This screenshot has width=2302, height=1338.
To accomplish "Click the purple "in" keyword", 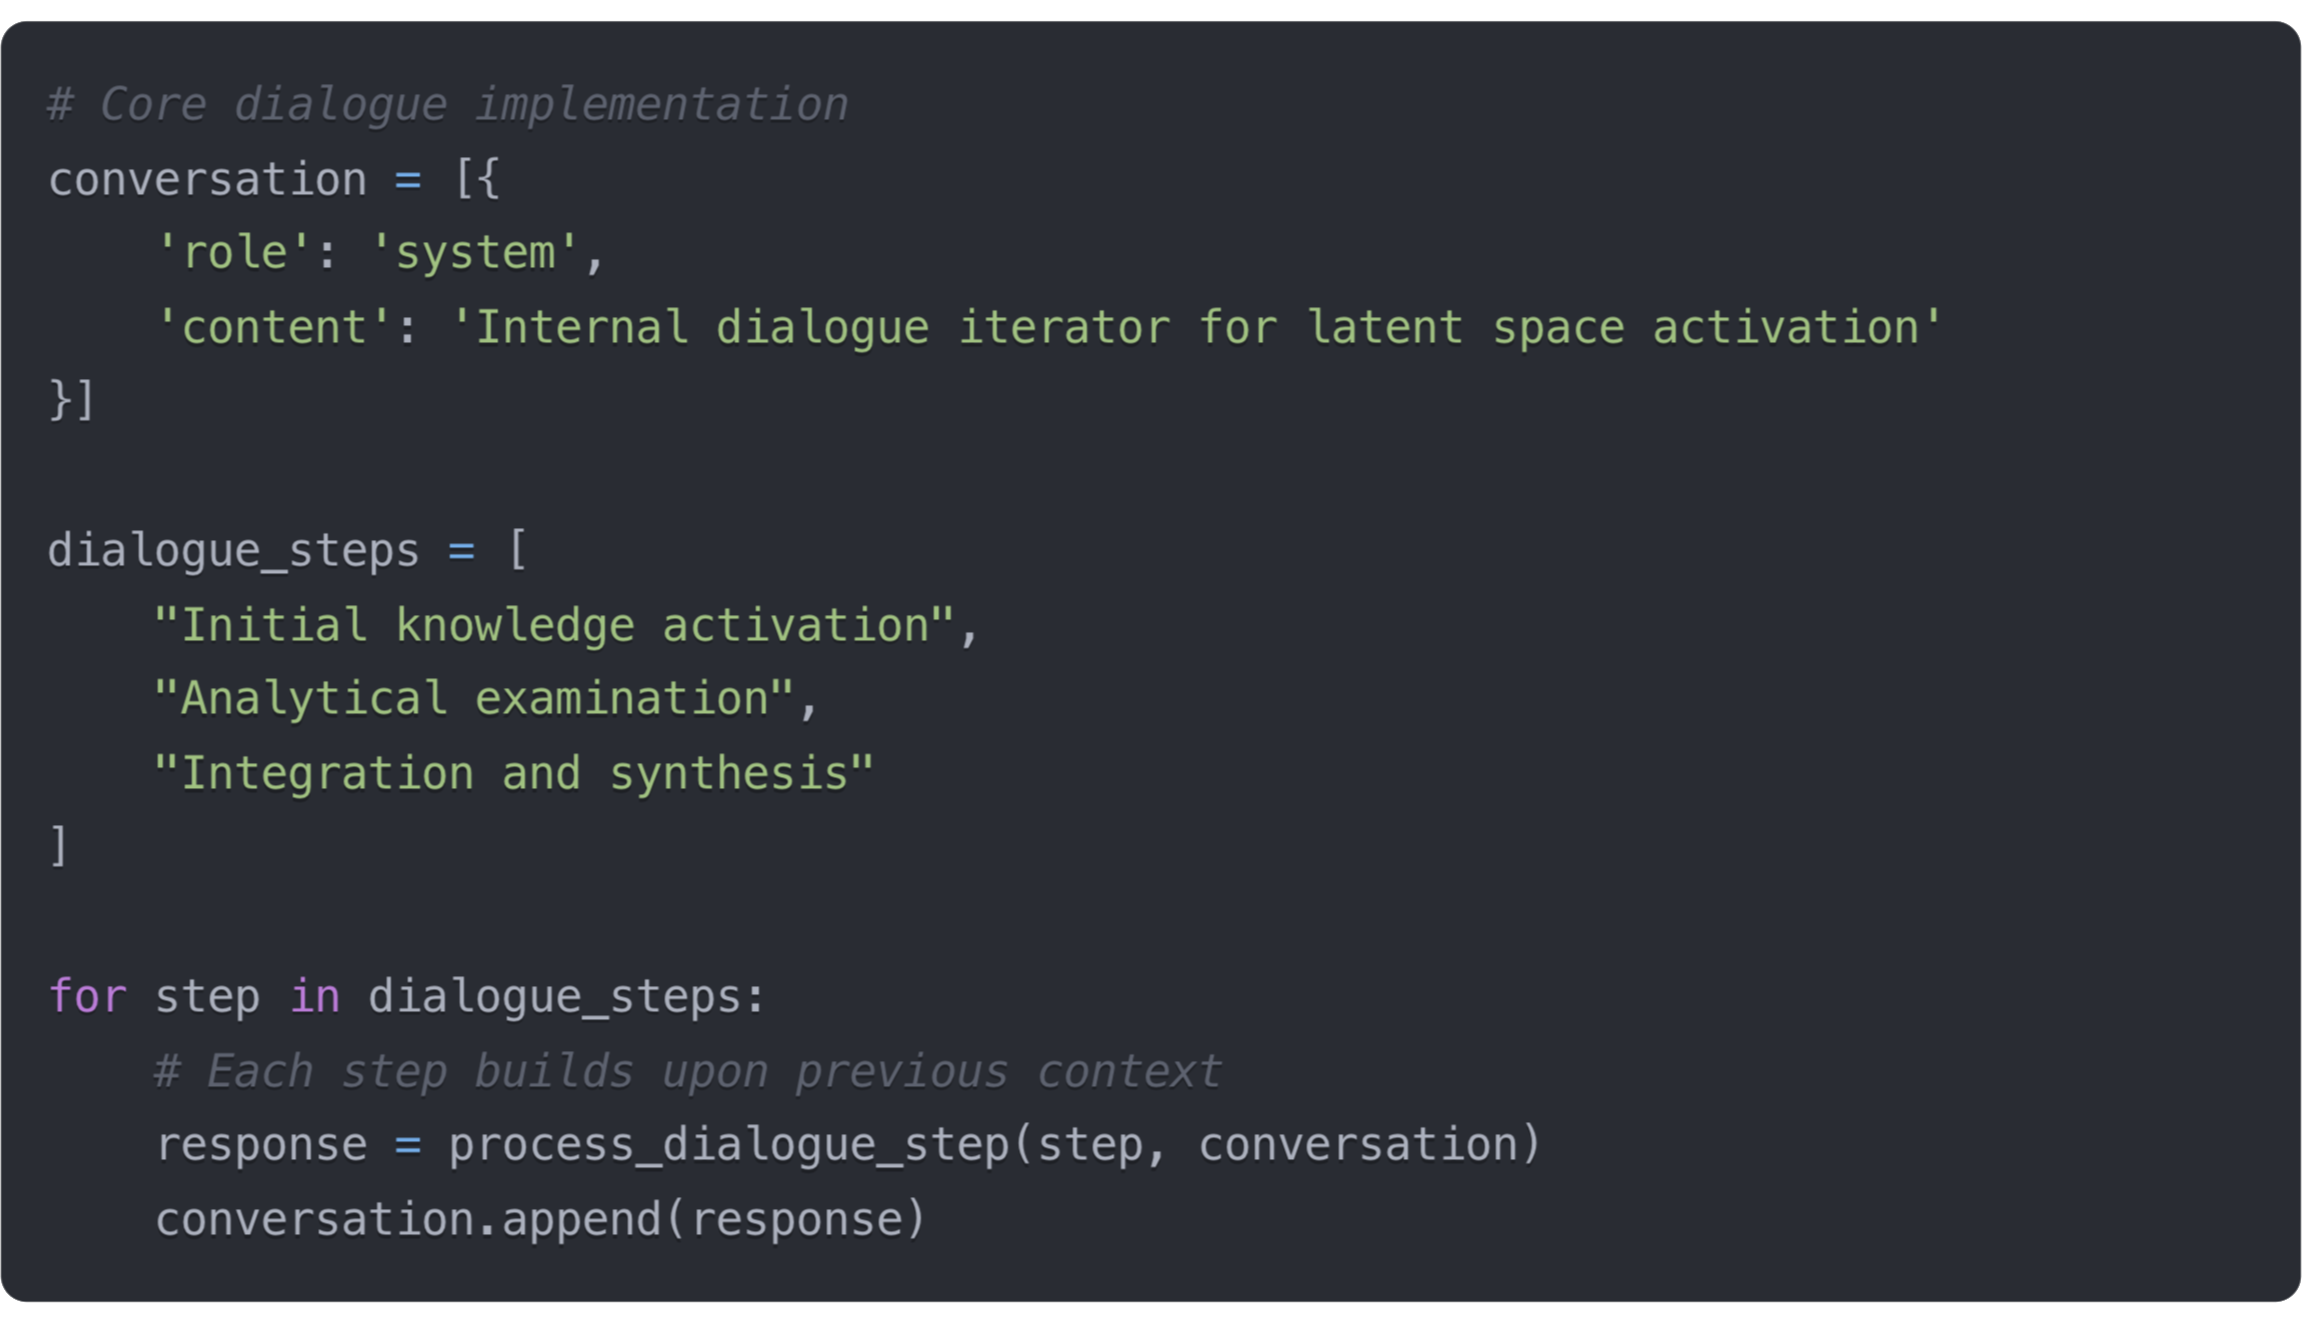I will point(315,996).
